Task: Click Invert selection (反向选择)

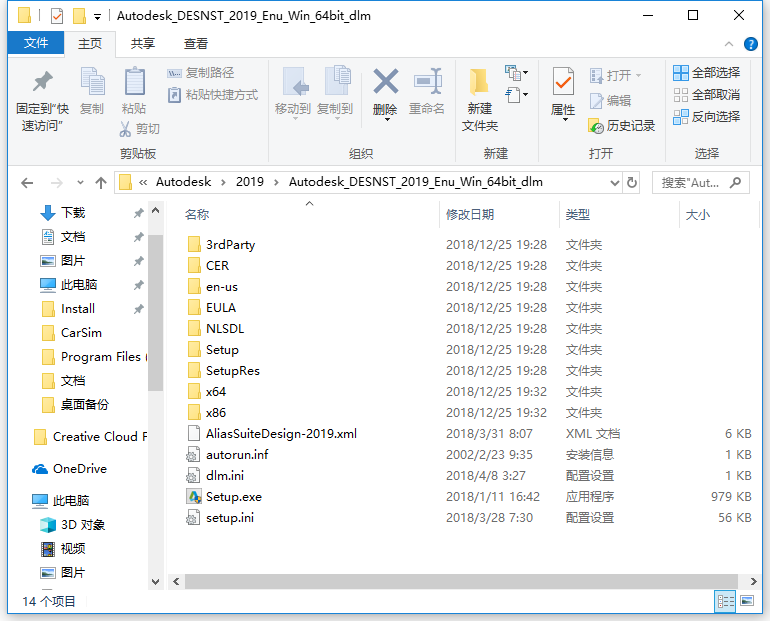Action: (x=706, y=116)
